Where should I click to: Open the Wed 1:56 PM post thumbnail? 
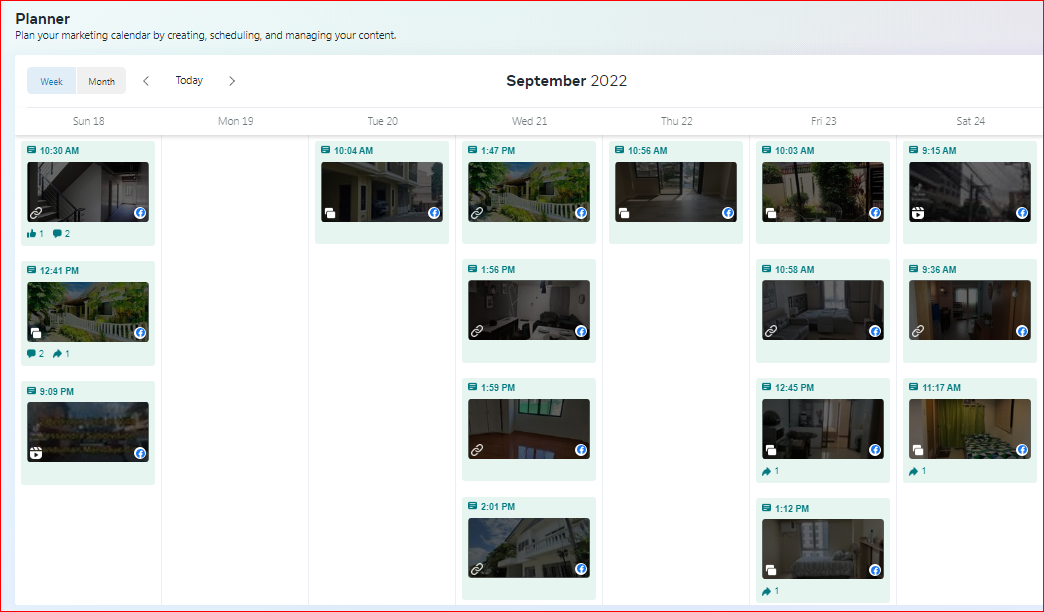pos(529,310)
